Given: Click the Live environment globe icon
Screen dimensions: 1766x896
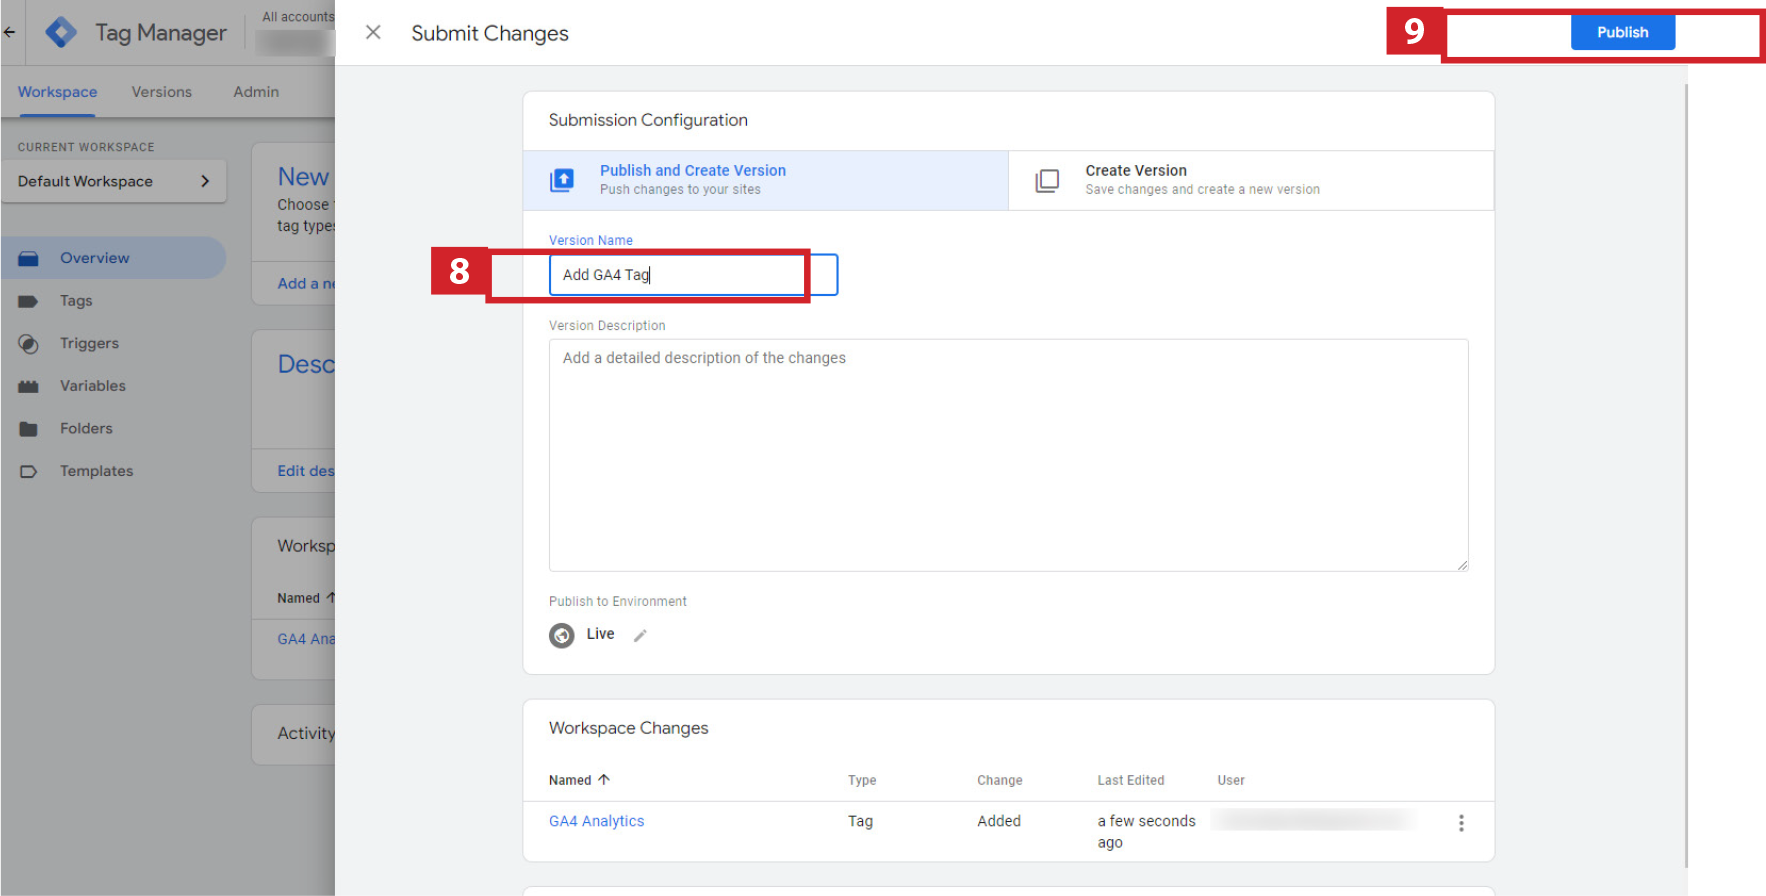Looking at the screenshot, I should (562, 635).
